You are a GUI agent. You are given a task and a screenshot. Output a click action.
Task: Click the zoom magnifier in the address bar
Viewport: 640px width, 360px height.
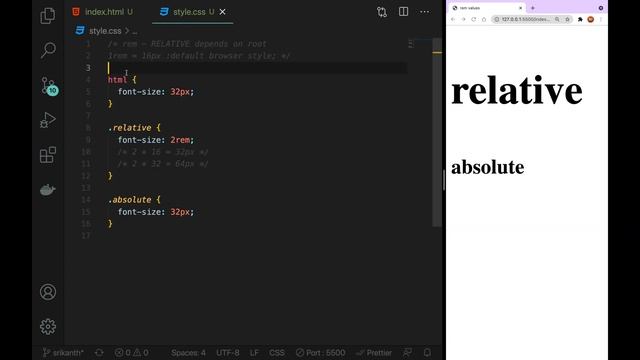click(557, 19)
